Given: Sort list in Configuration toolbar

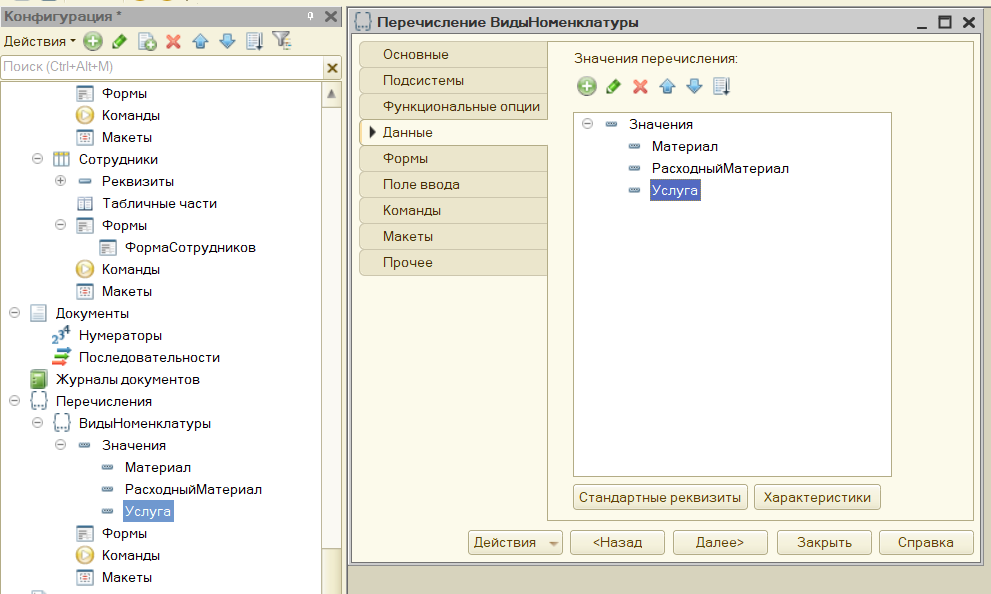Looking at the screenshot, I should point(254,42).
